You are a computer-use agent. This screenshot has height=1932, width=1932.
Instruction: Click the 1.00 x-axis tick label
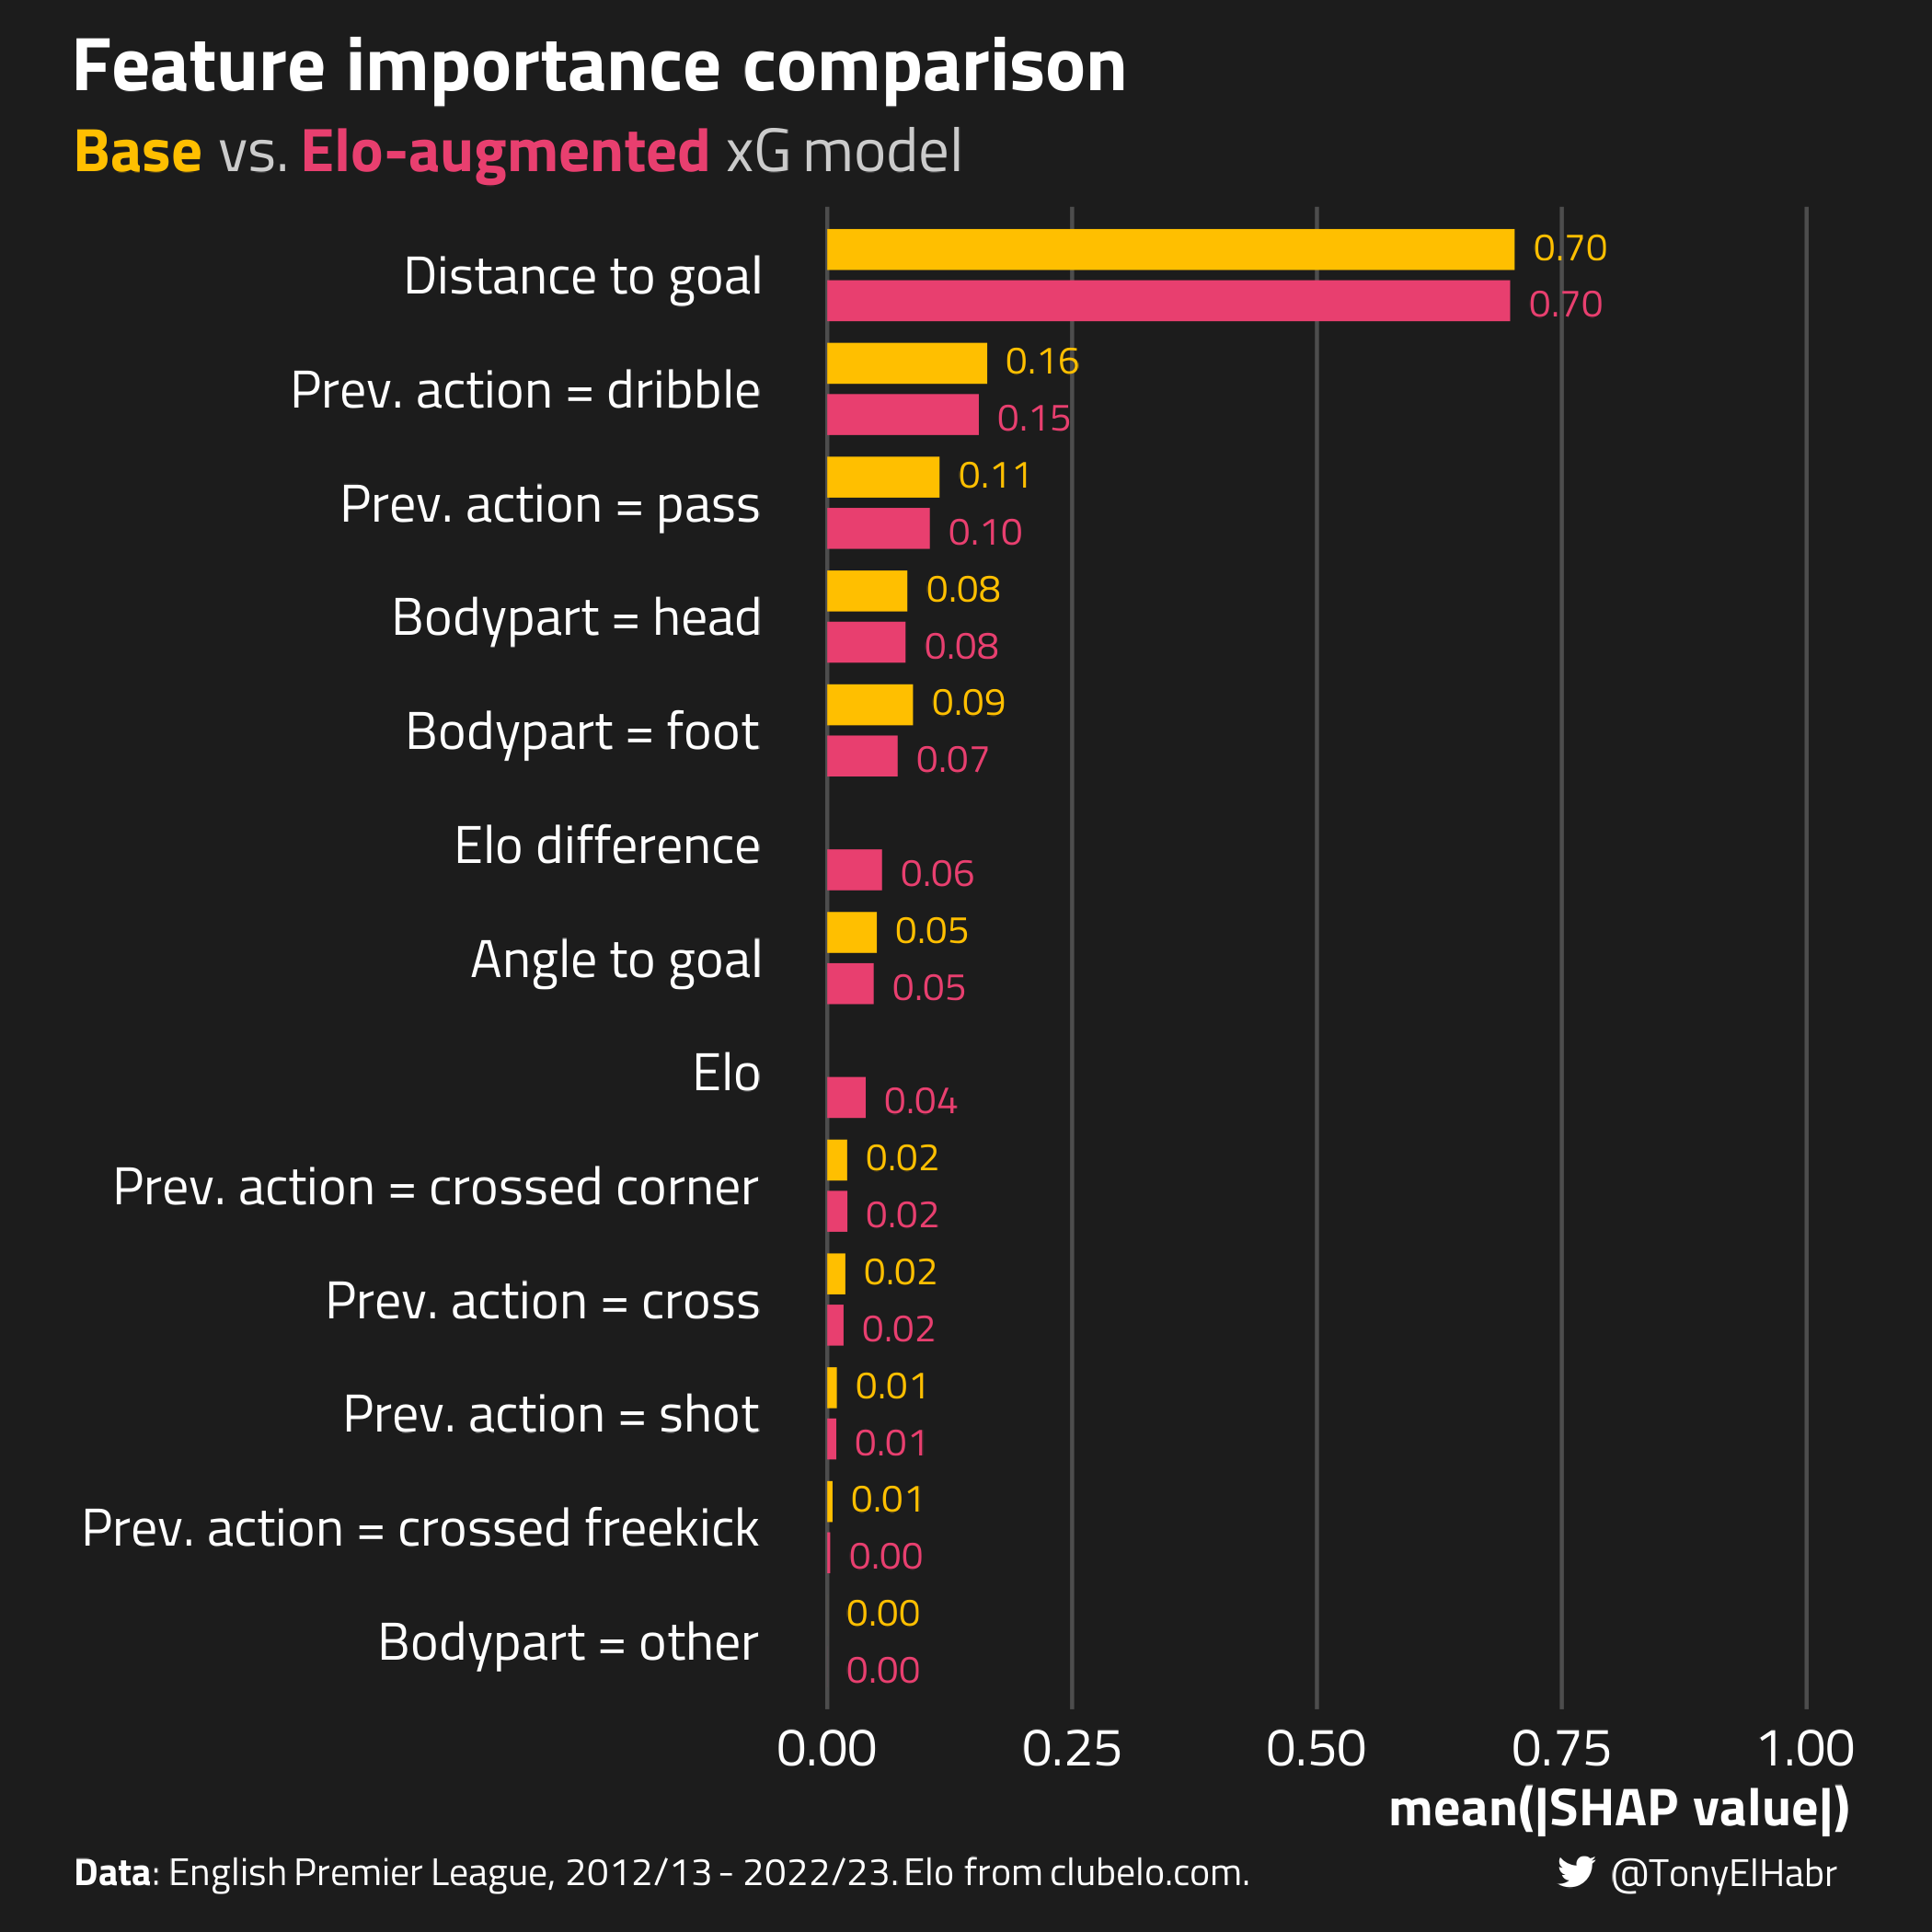[x=1806, y=1749]
